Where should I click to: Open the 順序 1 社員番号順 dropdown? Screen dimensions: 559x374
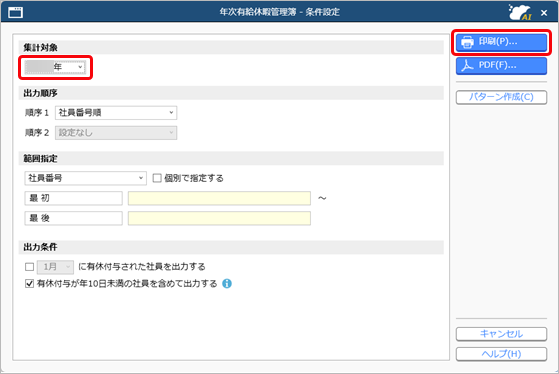pos(116,113)
